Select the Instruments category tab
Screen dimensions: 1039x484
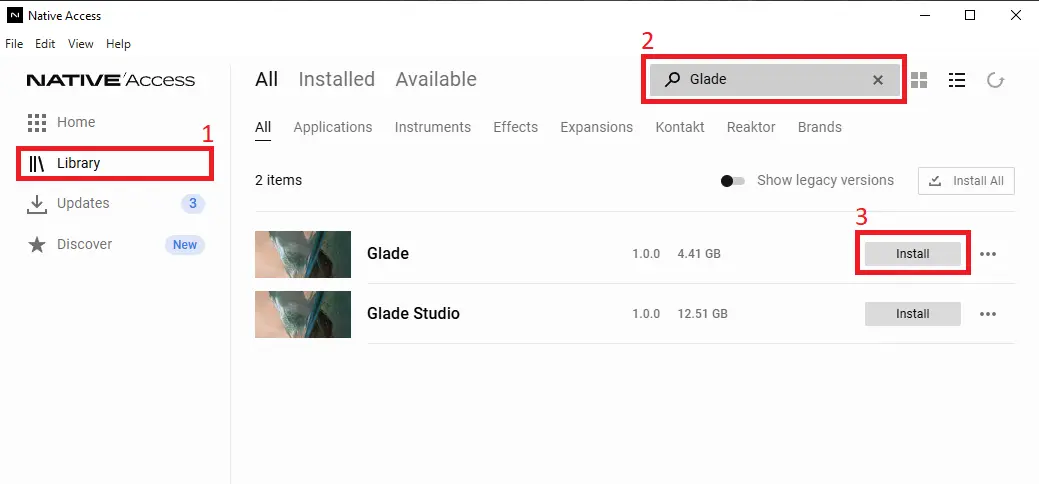coord(432,127)
